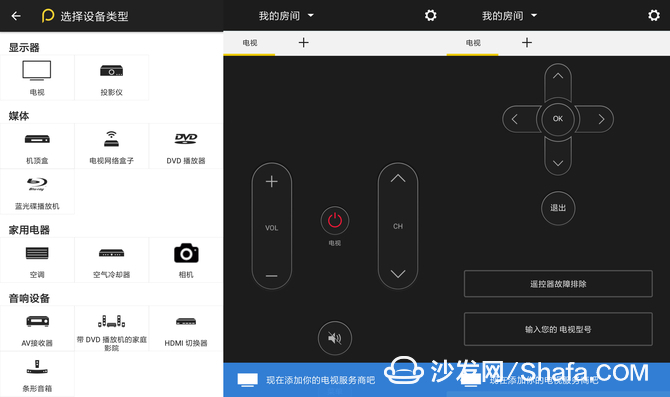Open the 输入您的电视型号 button
670x397 pixels.
pyautogui.click(x=558, y=329)
